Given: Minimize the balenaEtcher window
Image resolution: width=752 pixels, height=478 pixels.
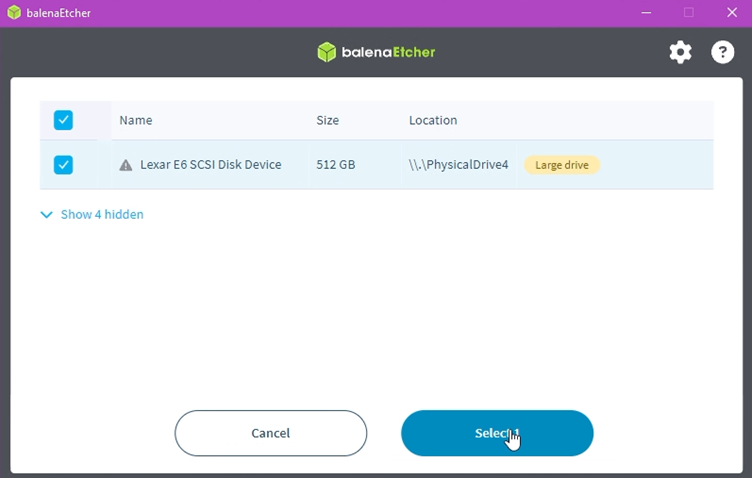Looking at the screenshot, I should tap(646, 13).
